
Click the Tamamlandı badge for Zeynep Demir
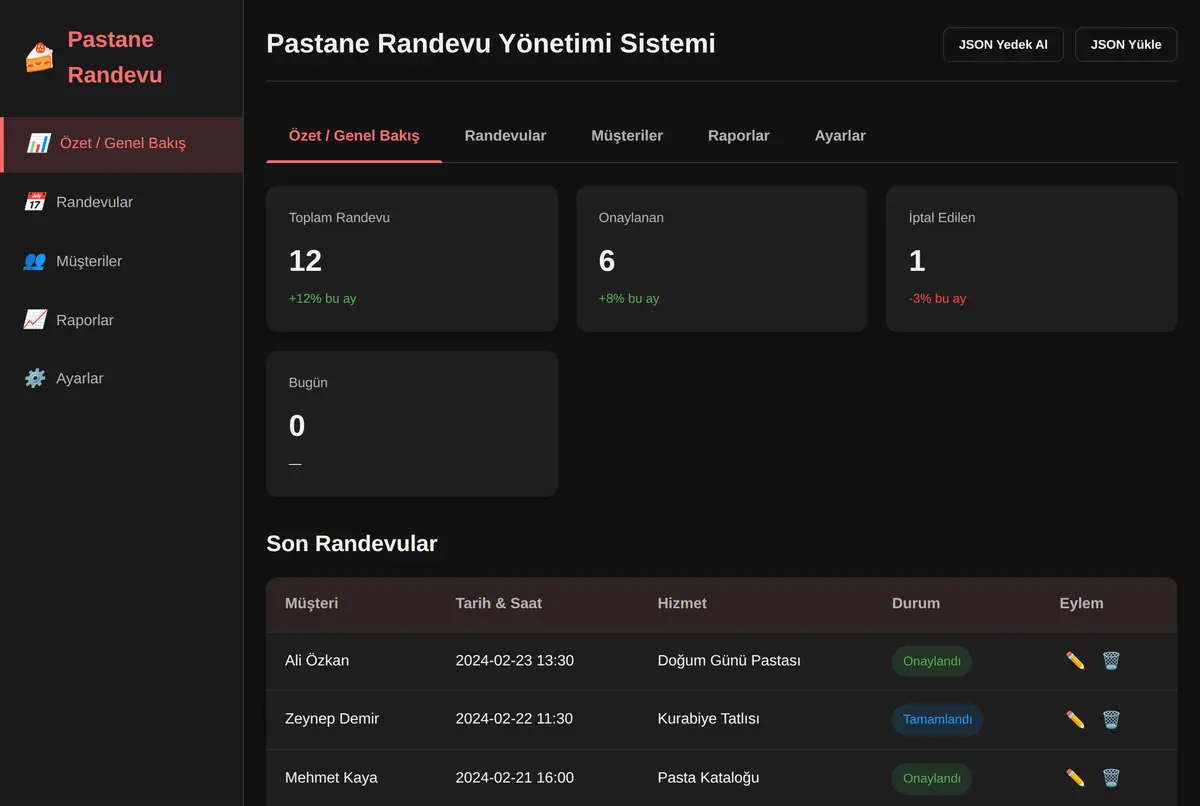pyautogui.click(x=938, y=720)
